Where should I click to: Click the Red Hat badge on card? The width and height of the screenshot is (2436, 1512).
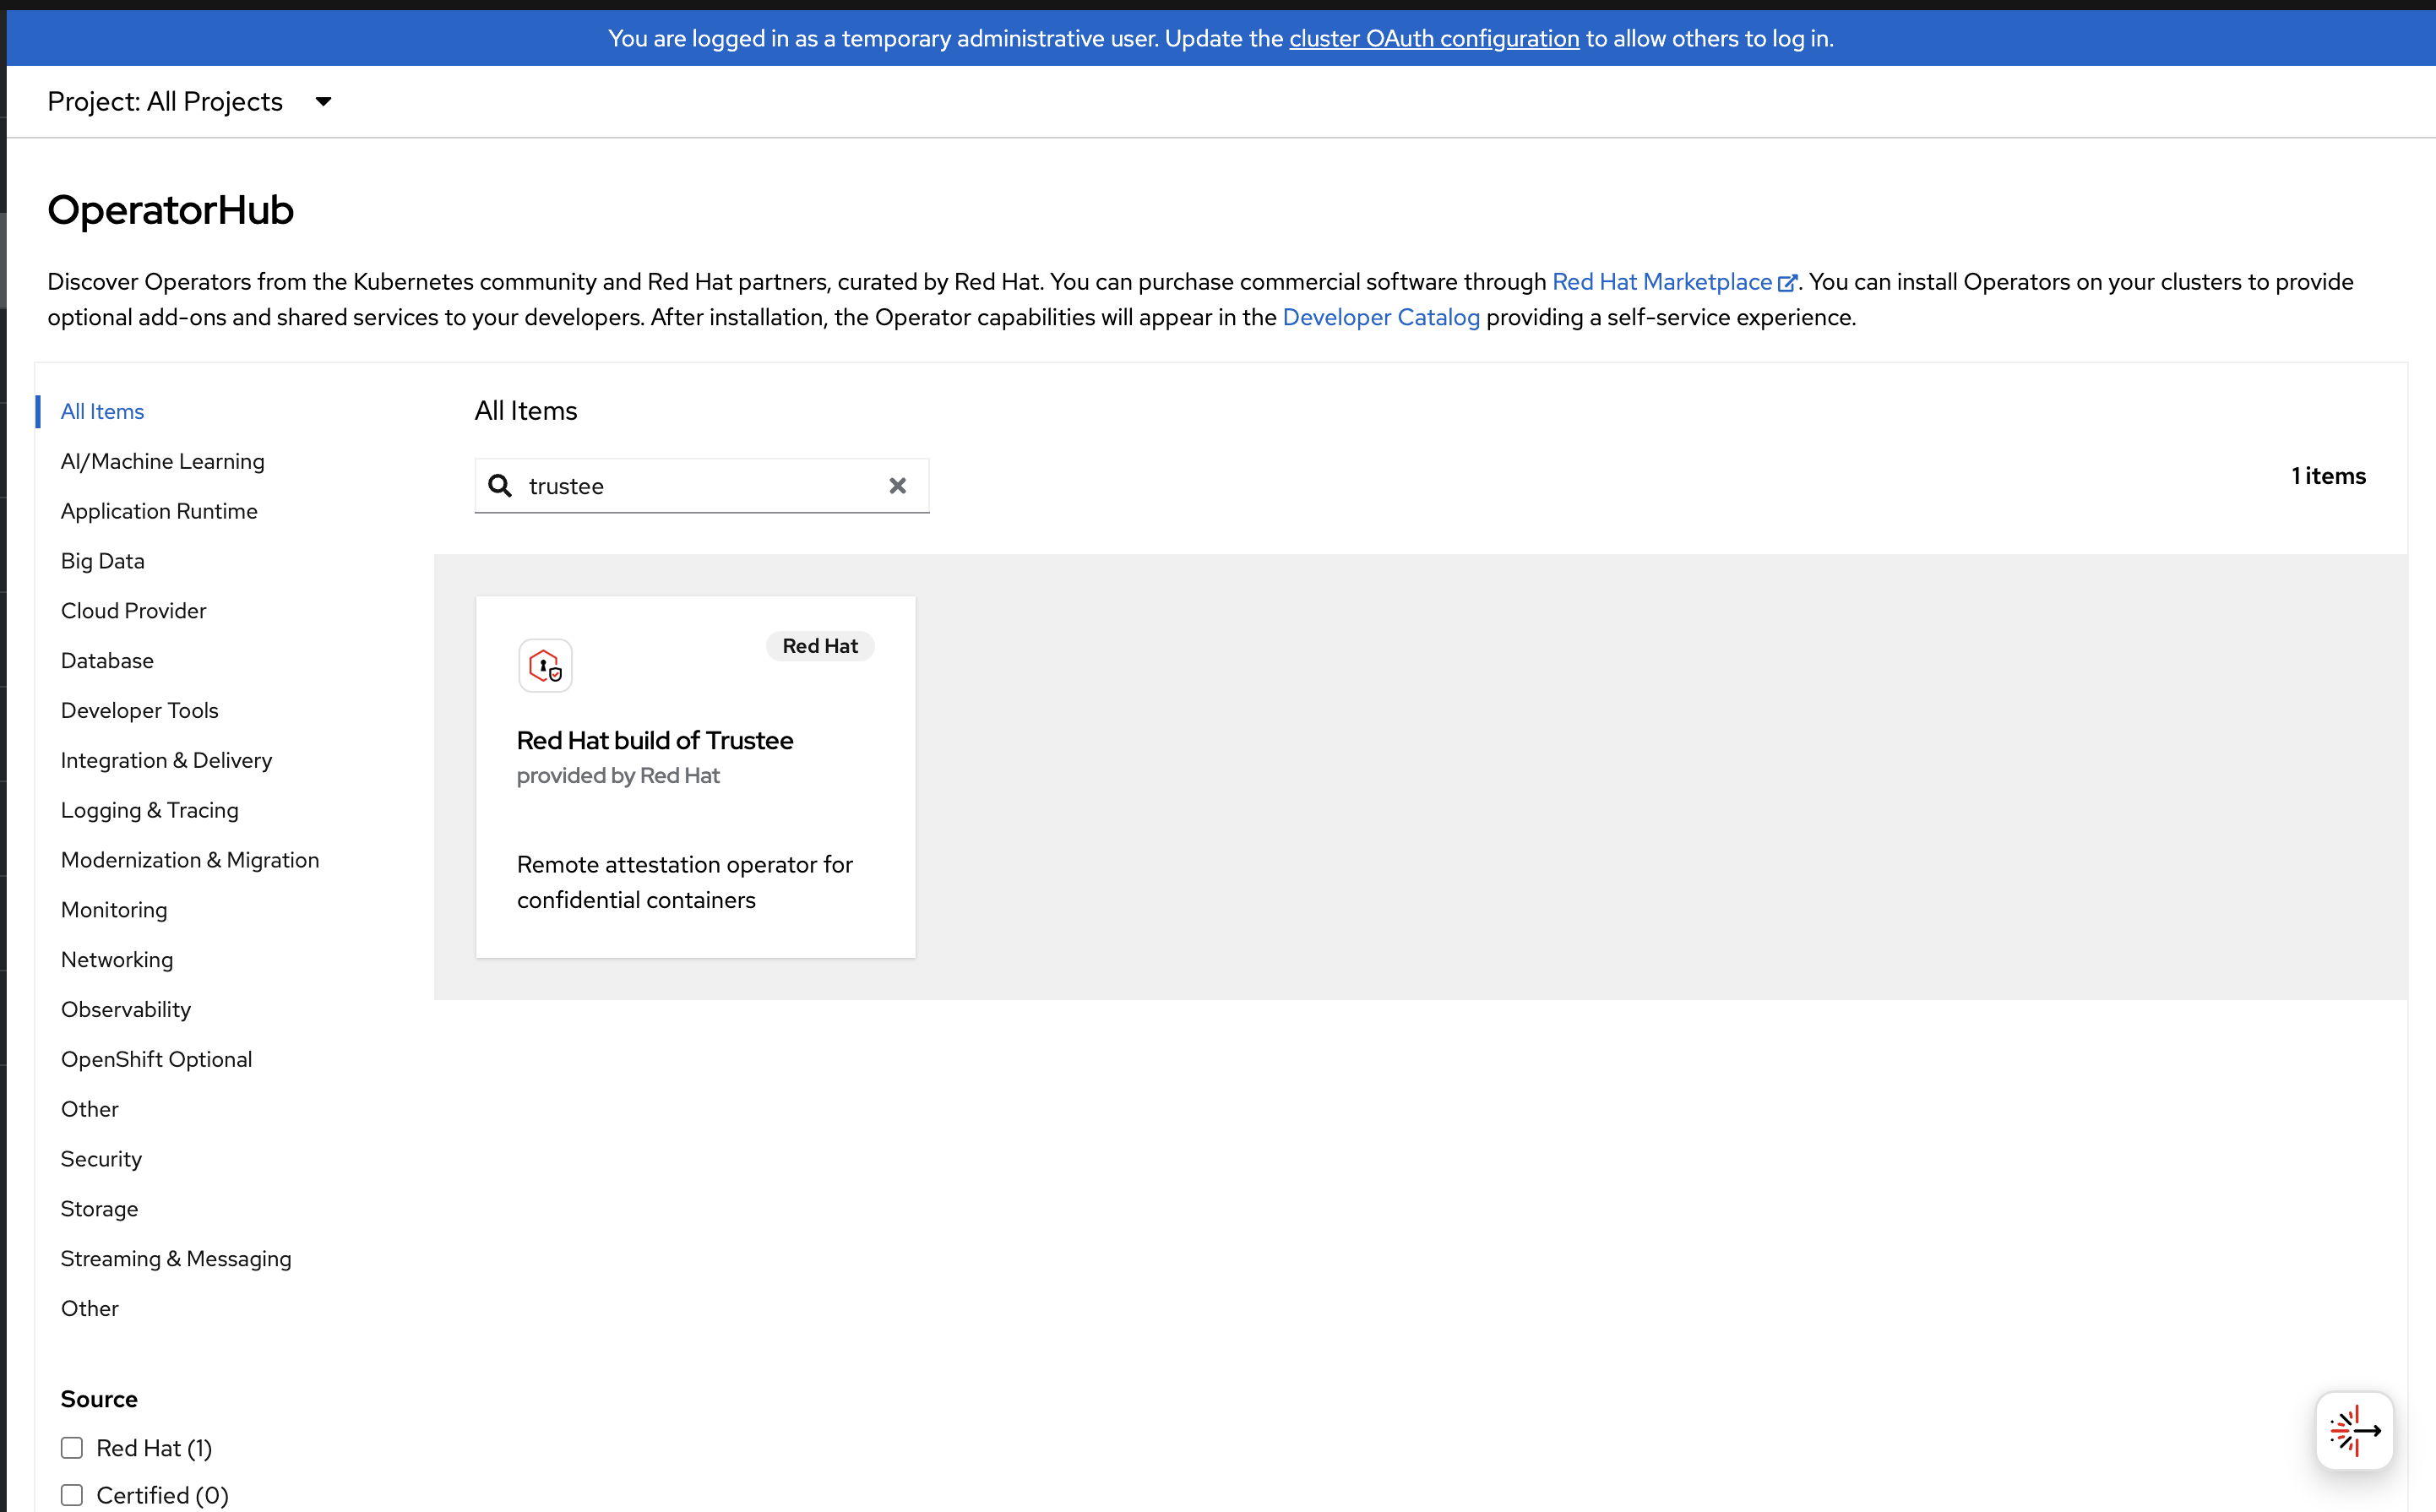point(819,646)
